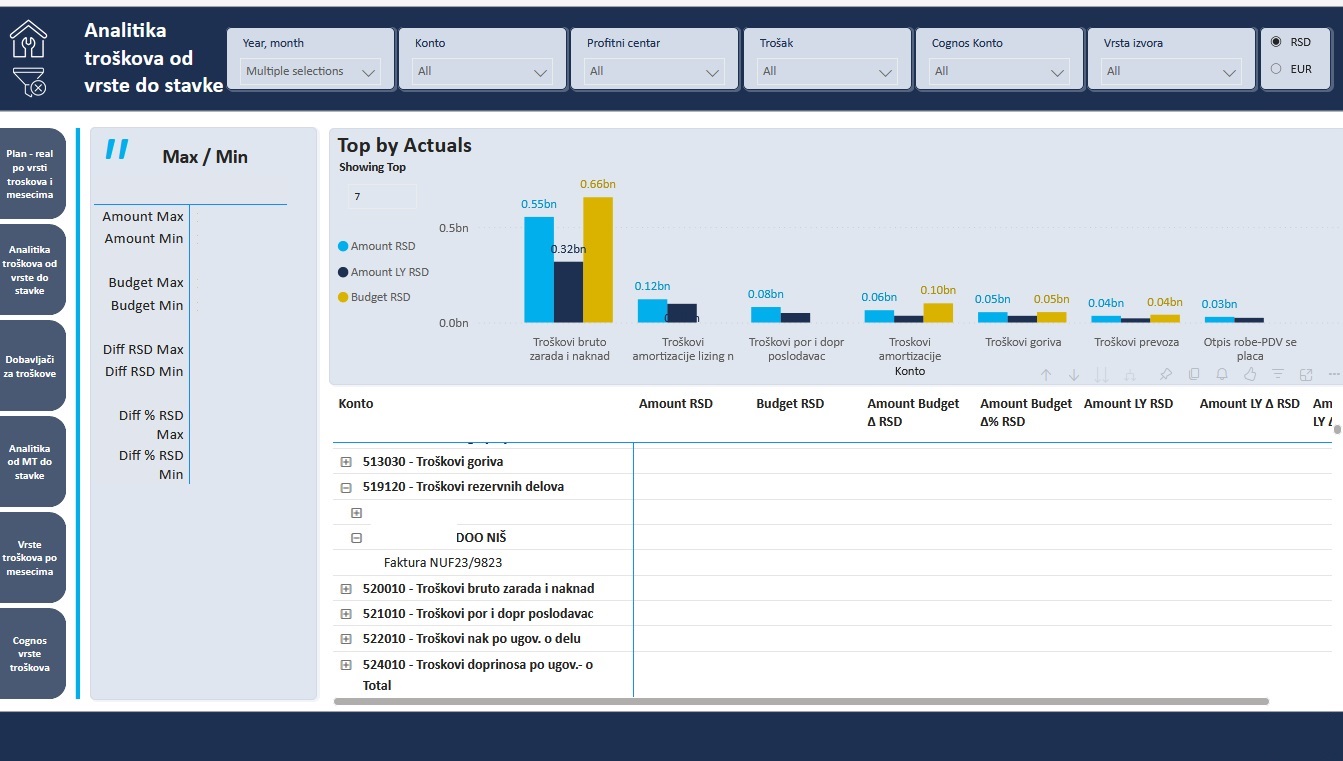The width and height of the screenshot is (1343, 761).
Task: Click the Max / Min card title
Action: 205,157
